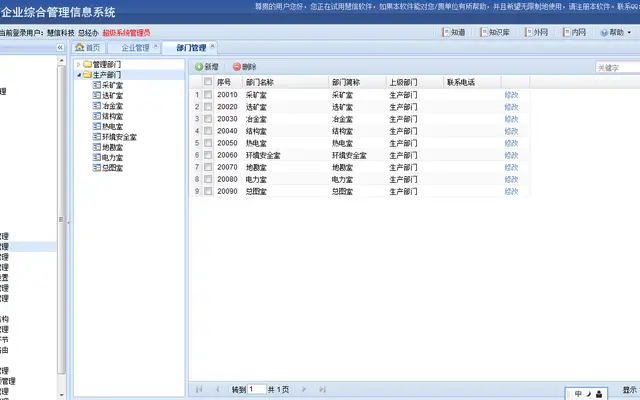This screenshot has height=400, width=640.
Task: Switch to the 企业管理 tab
Action: pos(135,48)
